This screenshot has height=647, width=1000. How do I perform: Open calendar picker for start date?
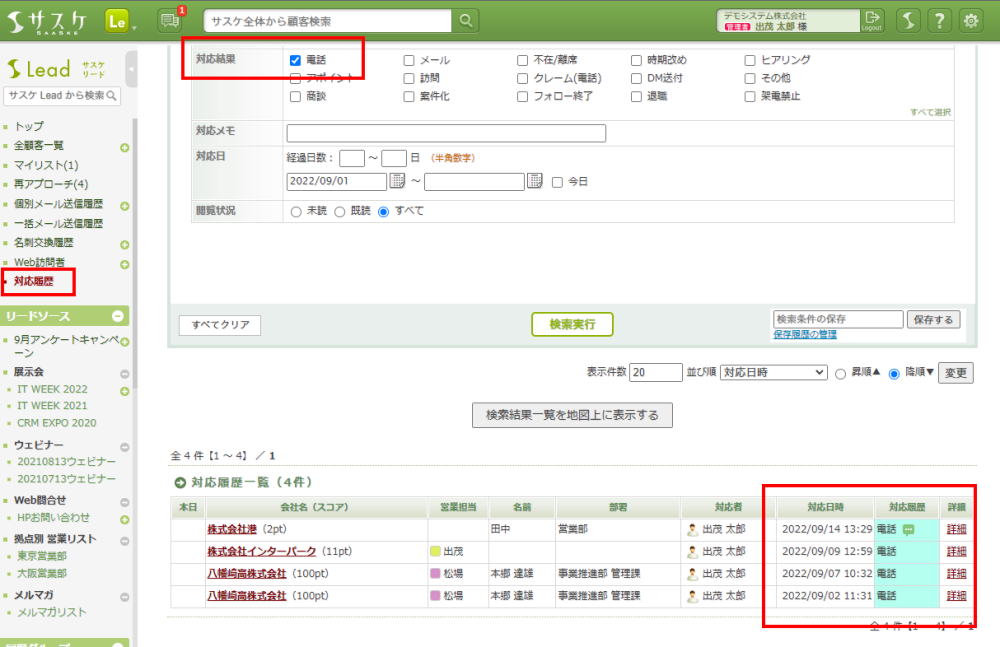397,181
